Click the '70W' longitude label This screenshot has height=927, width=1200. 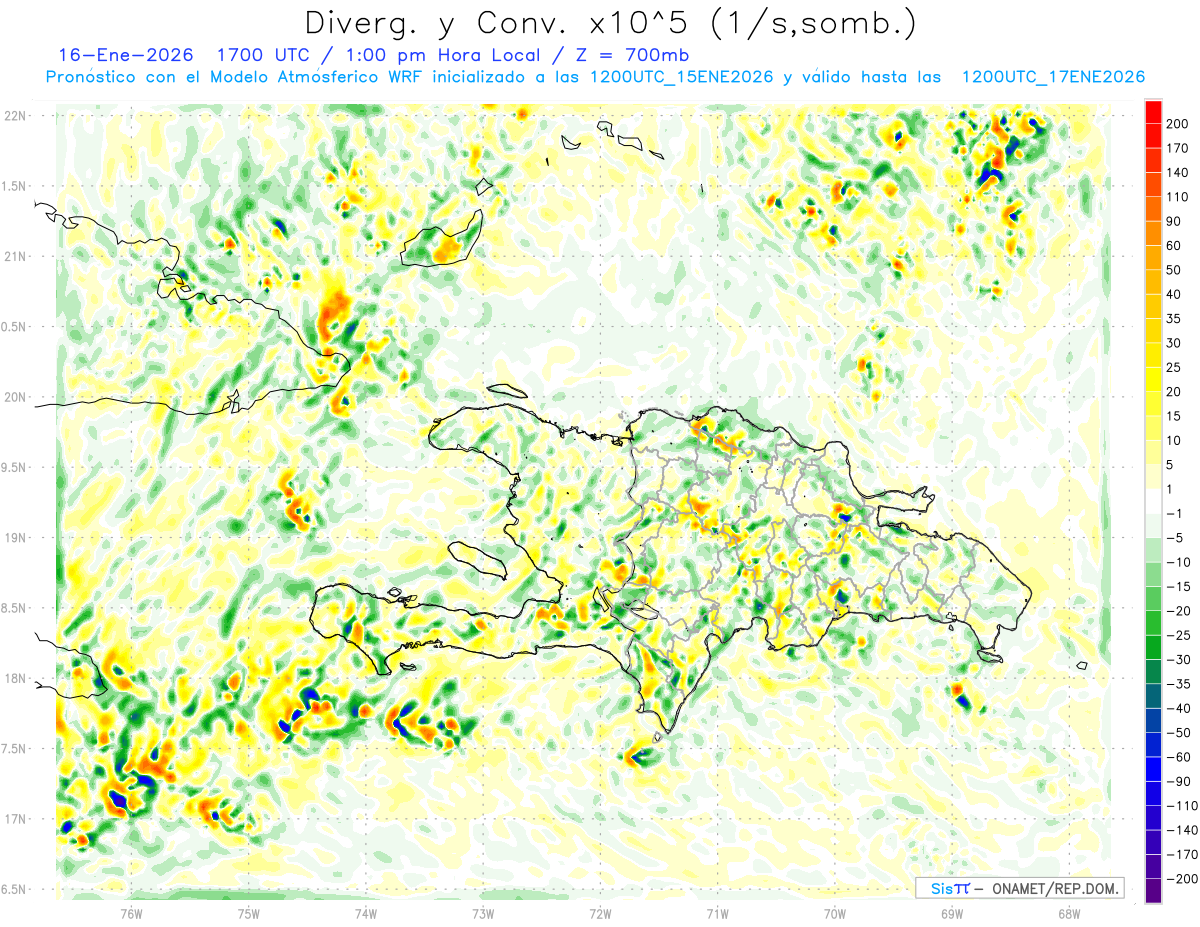click(834, 913)
